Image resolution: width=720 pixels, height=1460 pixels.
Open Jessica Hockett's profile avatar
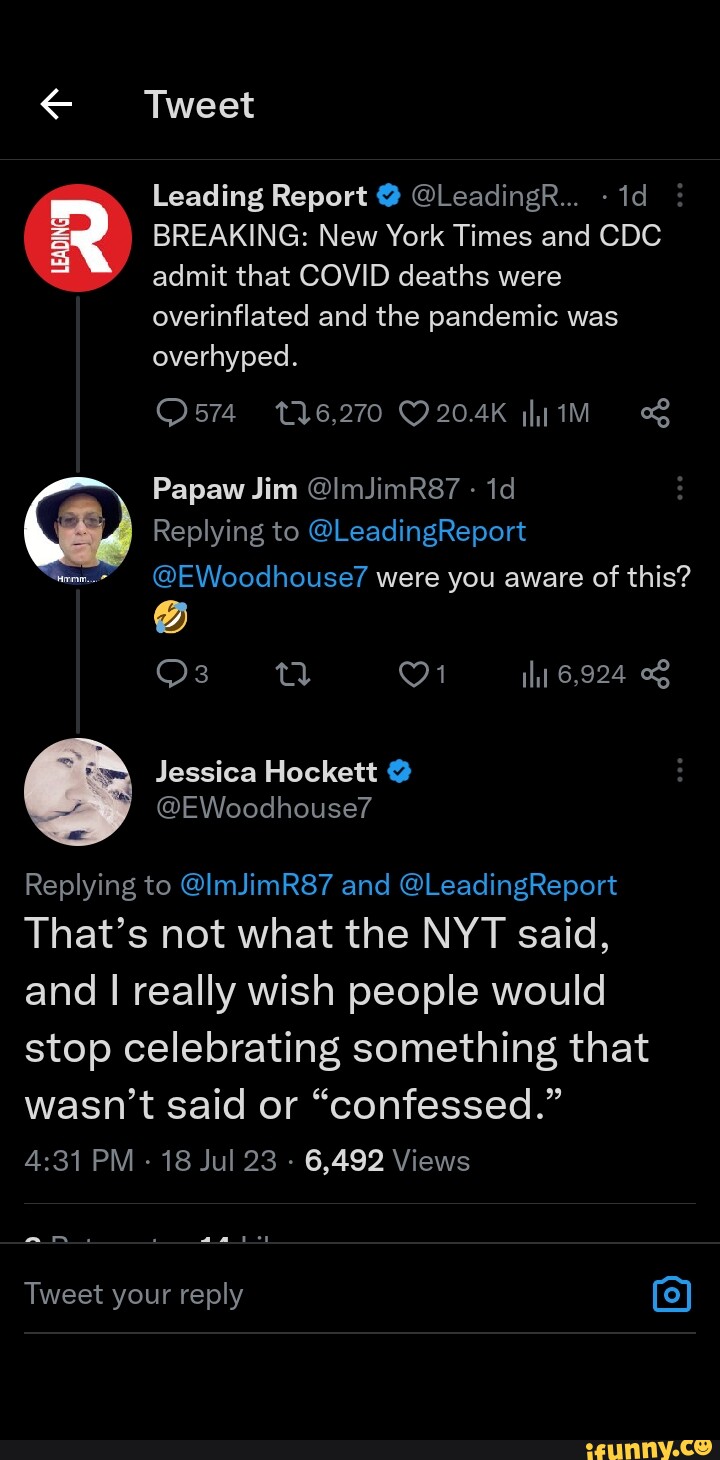point(78,792)
